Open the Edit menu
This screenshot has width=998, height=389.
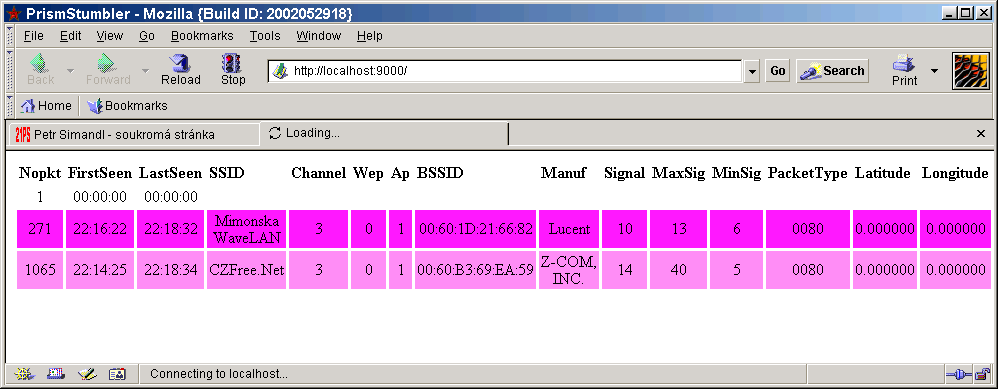pyautogui.click(x=70, y=36)
